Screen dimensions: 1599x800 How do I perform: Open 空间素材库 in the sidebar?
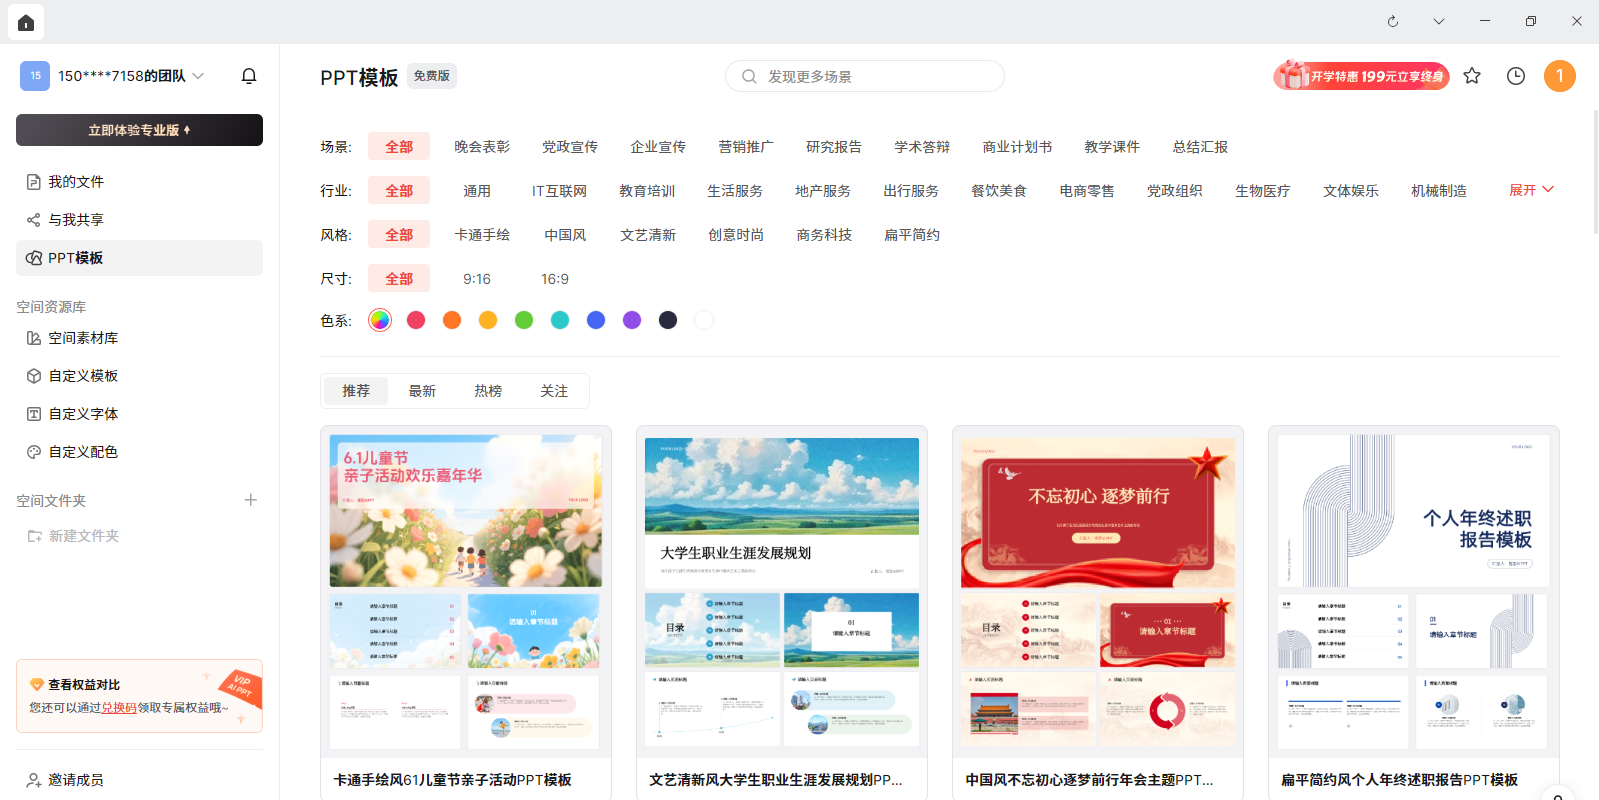pos(83,338)
